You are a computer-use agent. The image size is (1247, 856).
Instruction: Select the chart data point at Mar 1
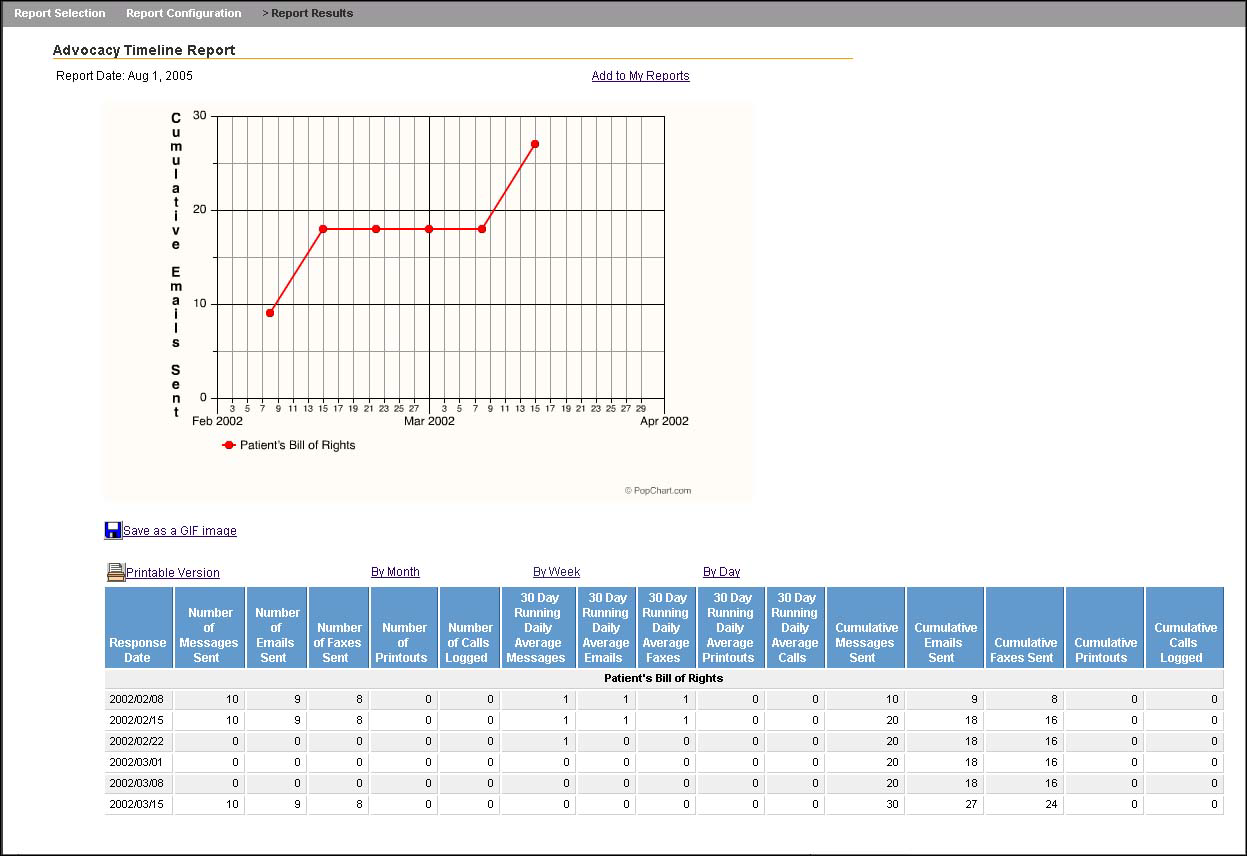tap(429, 229)
